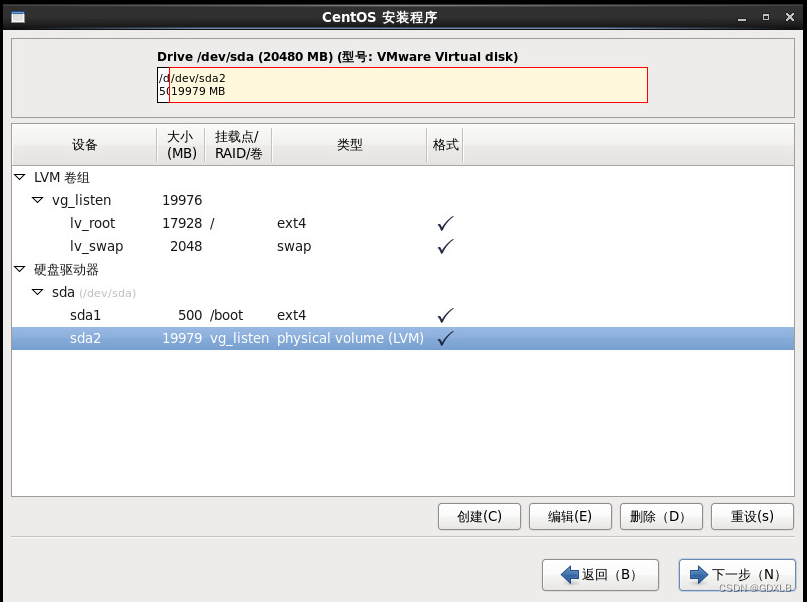
Task: Collapse the sda drive node
Action: click(x=38, y=292)
